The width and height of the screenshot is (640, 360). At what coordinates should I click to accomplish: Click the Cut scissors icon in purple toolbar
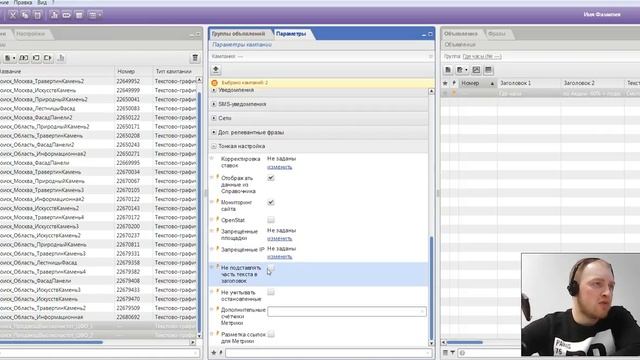pos(13,15)
